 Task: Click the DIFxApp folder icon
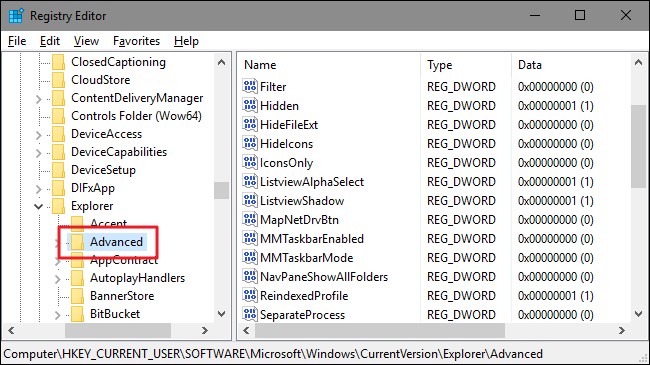tap(58, 188)
